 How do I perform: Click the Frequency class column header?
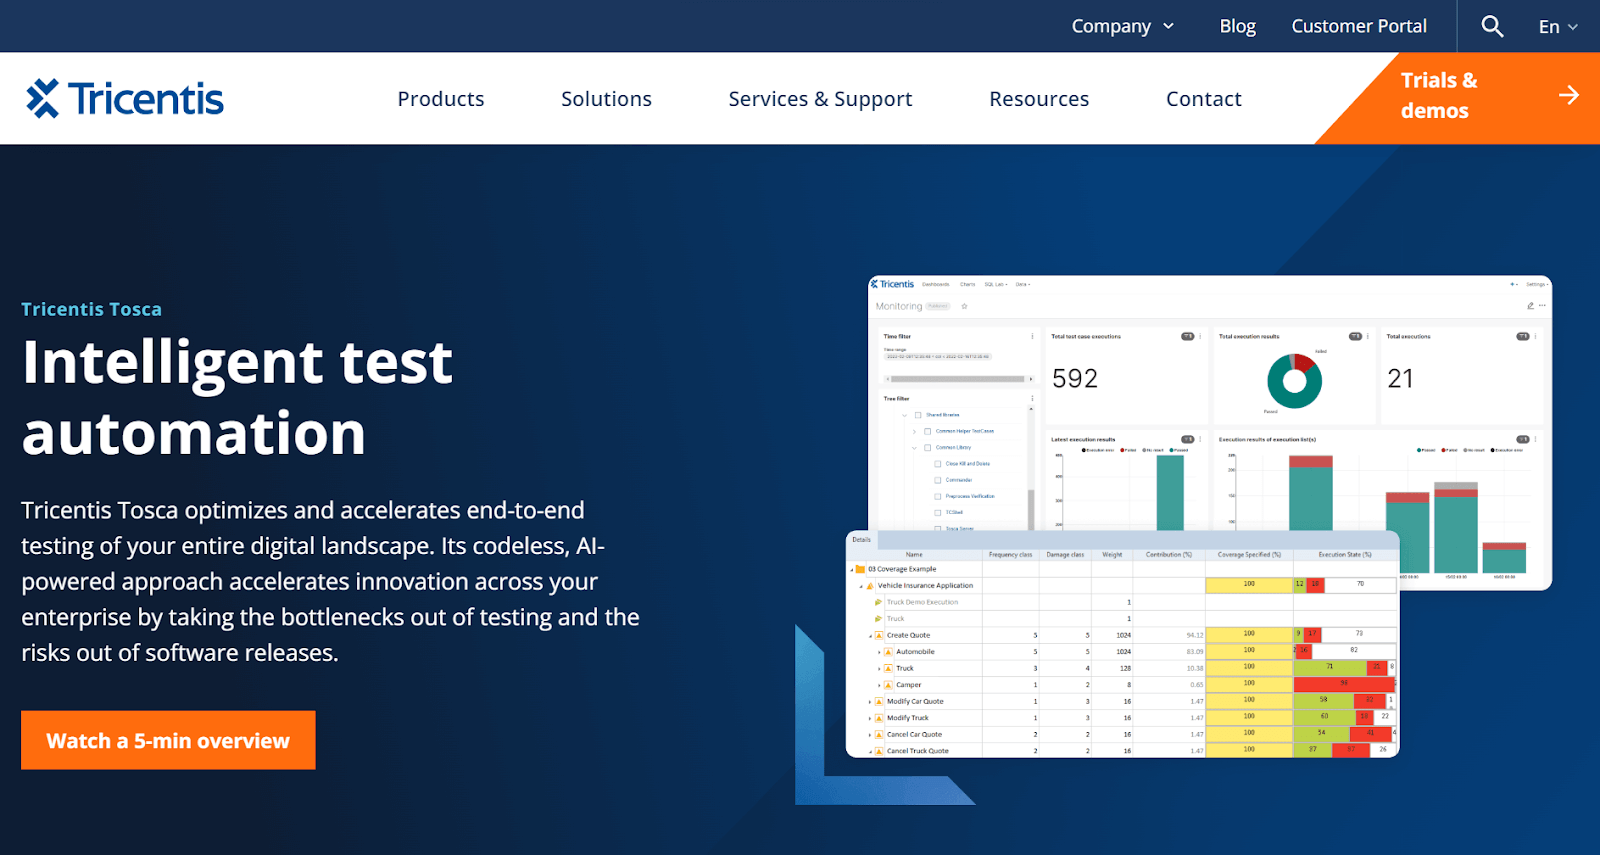(1010, 554)
